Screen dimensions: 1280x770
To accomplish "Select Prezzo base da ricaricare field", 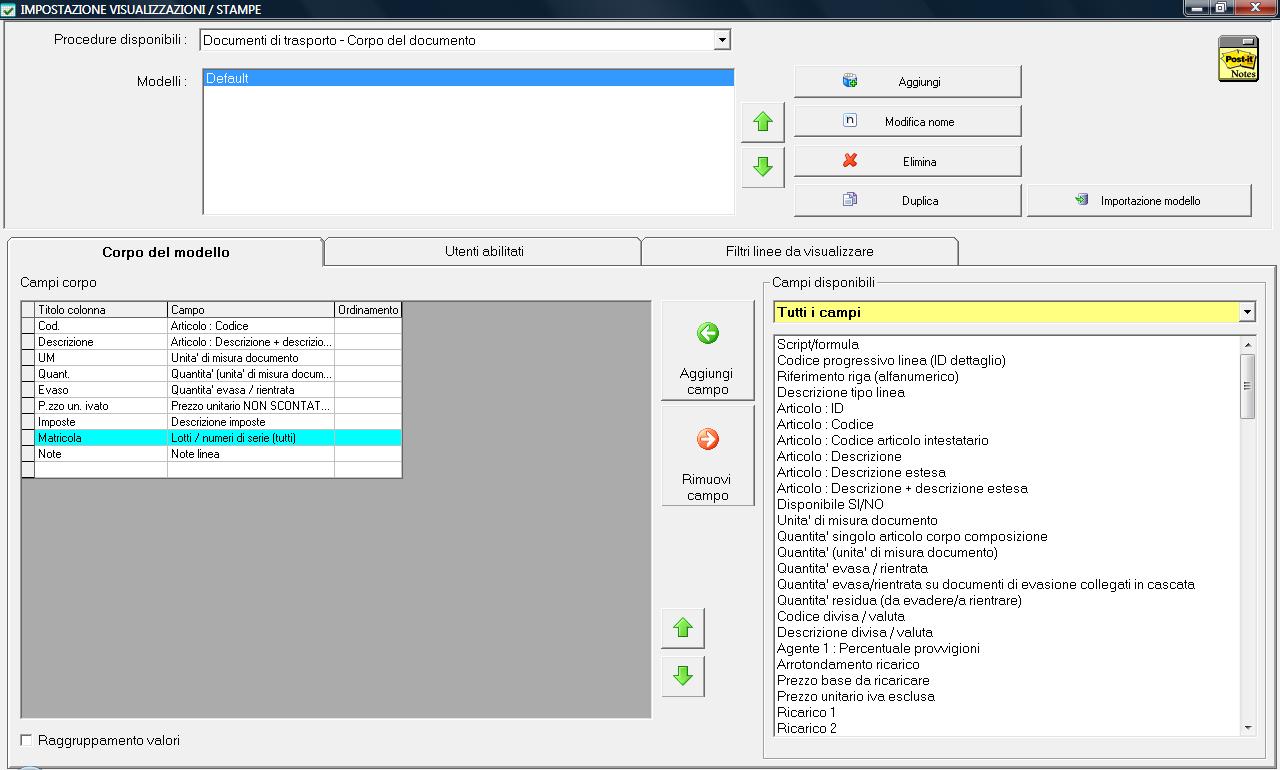I will click(x=853, y=680).
